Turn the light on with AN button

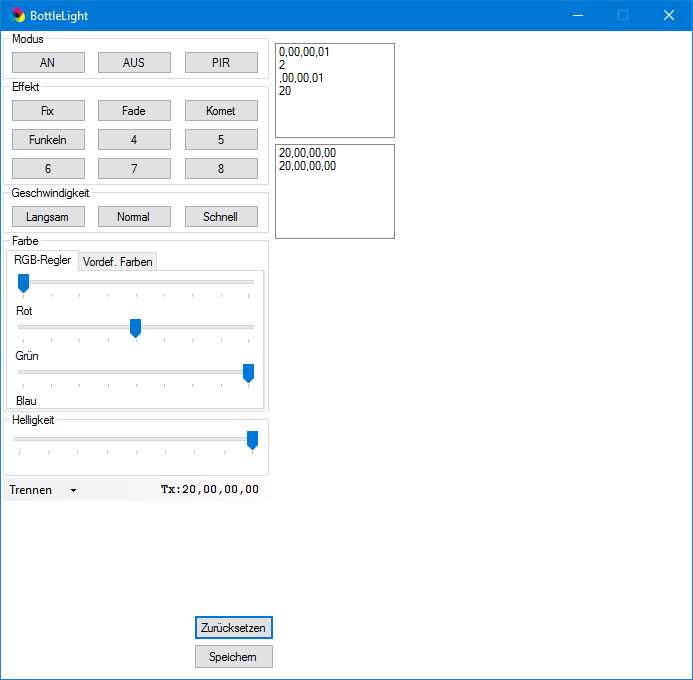[x=48, y=62]
